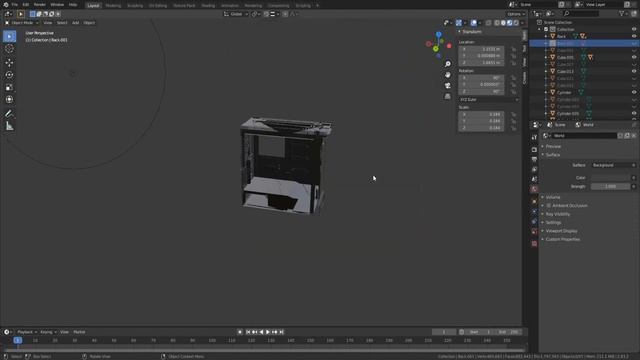The width and height of the screenshot is (640, 360).
Task: Open the Render menu
Action: pyautogui.click(x=40, y=4)
